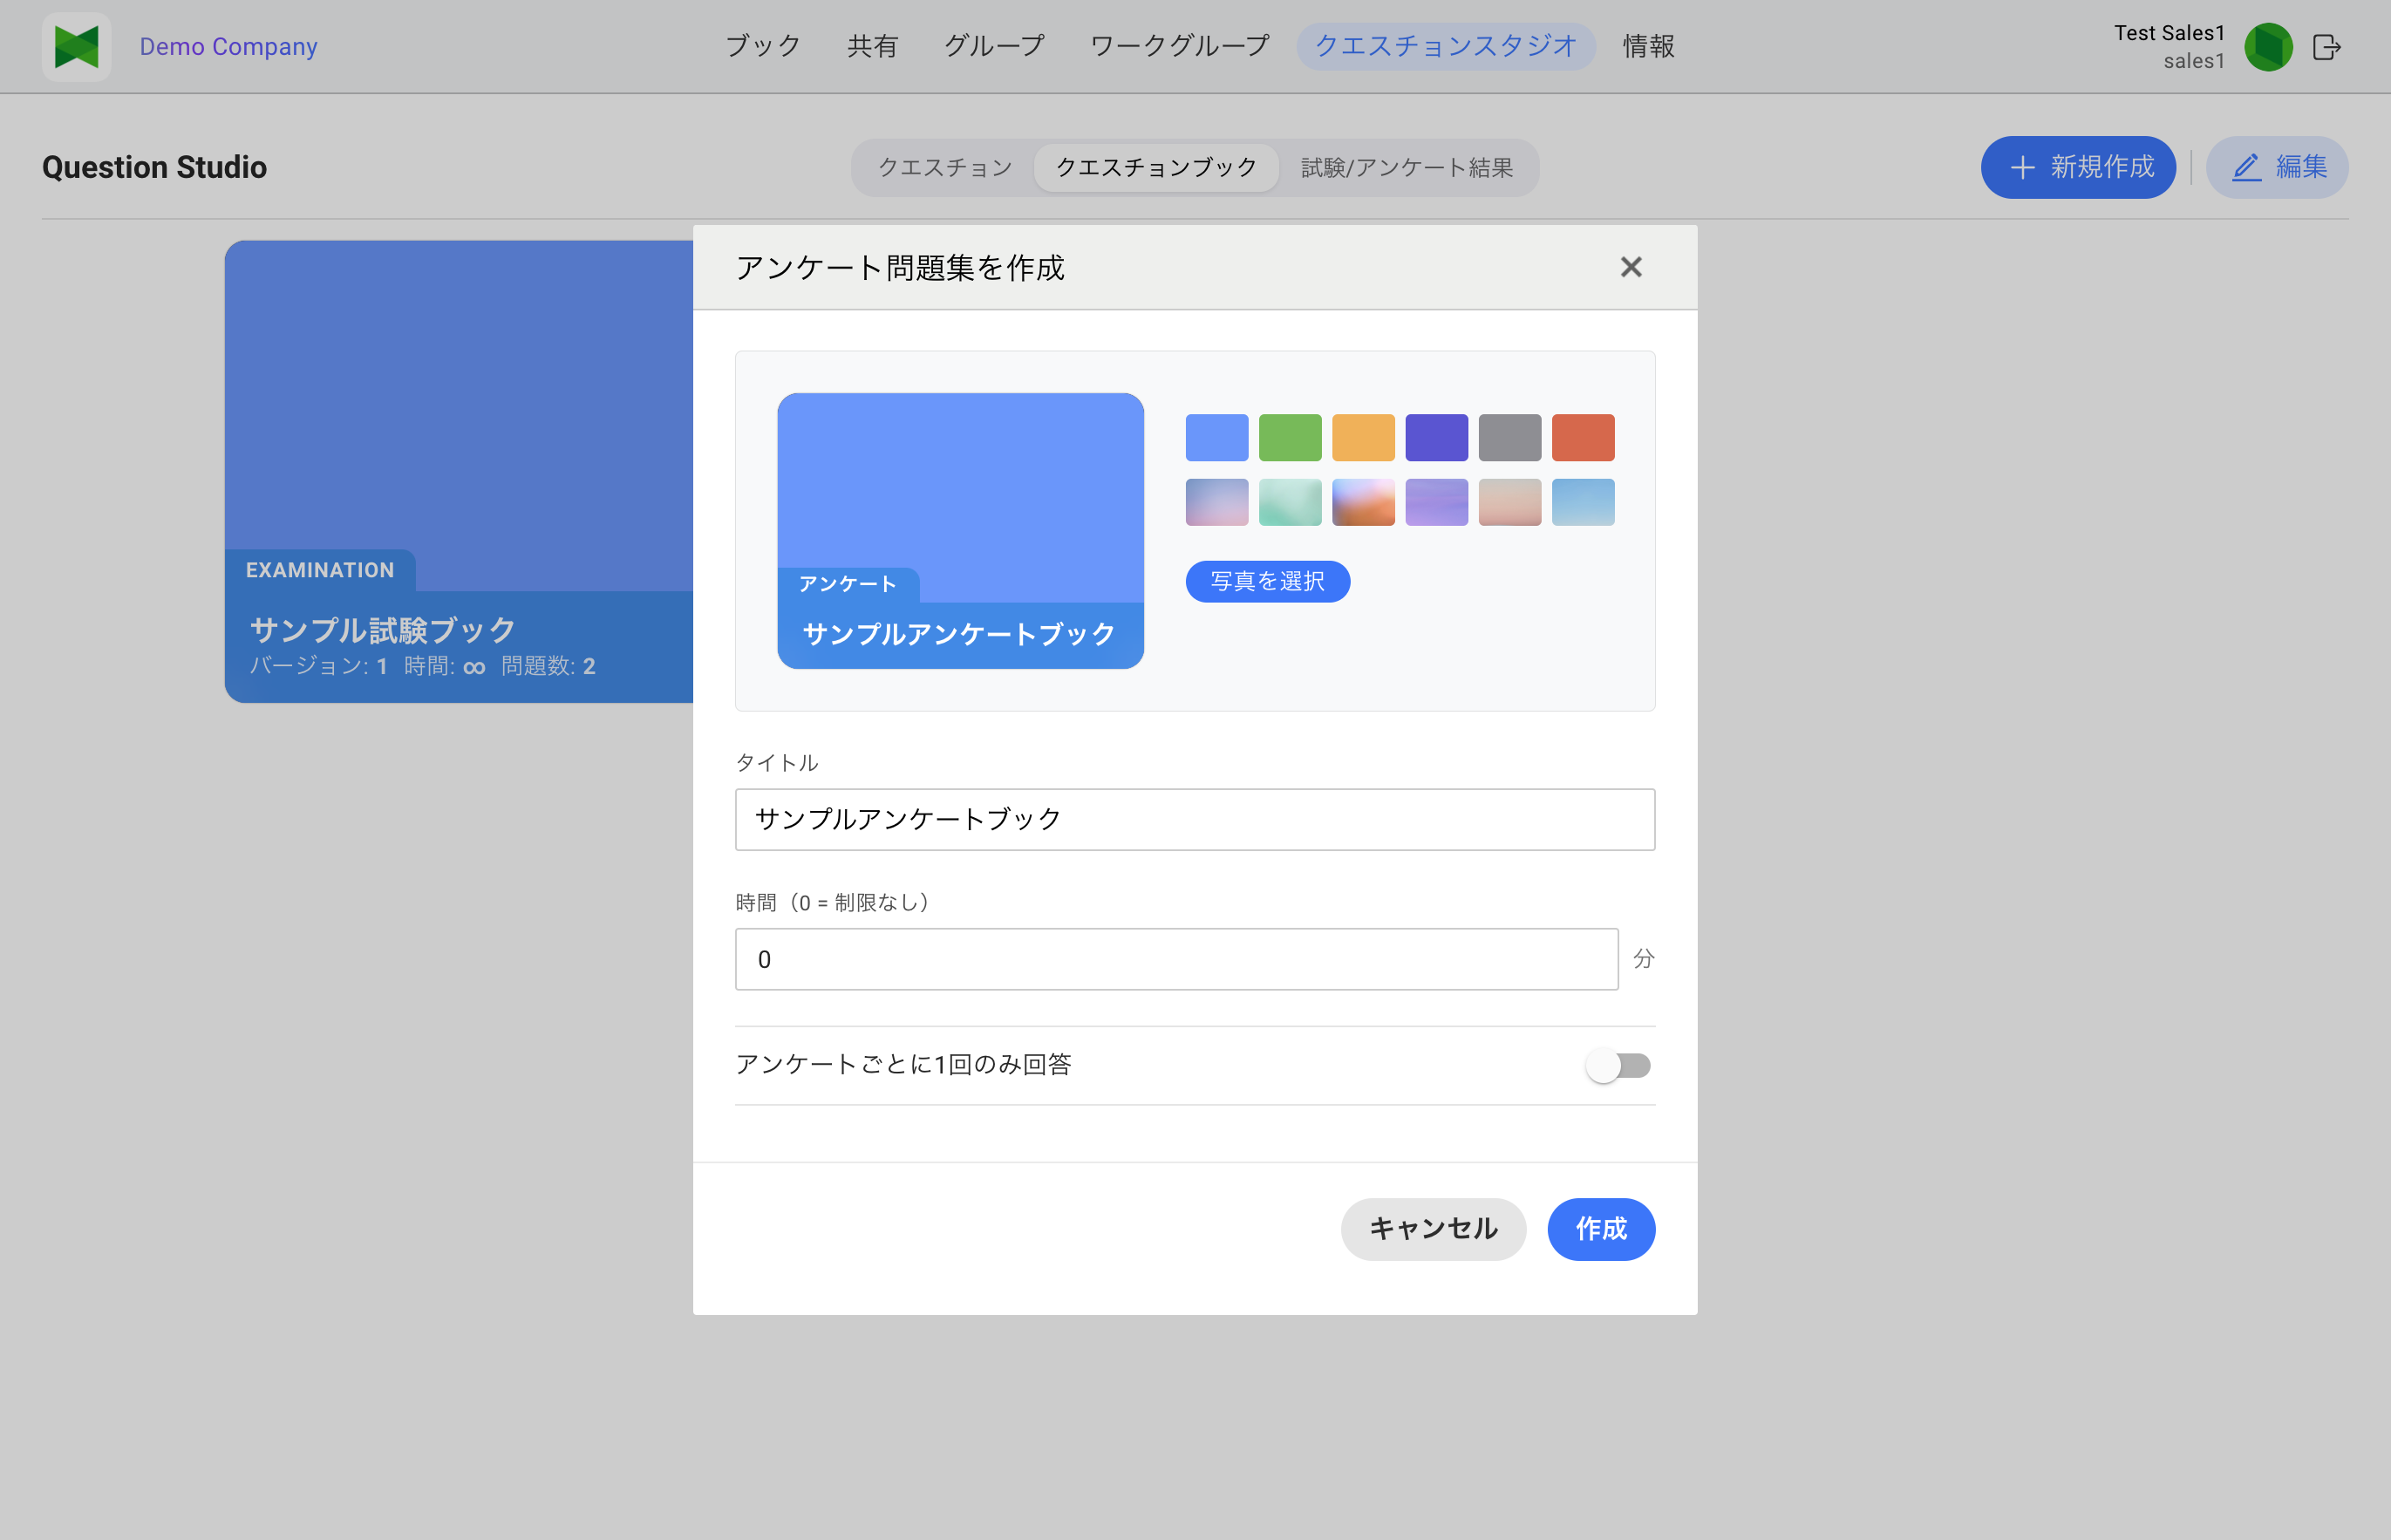Open the Demo Company link

coord(228,46)
